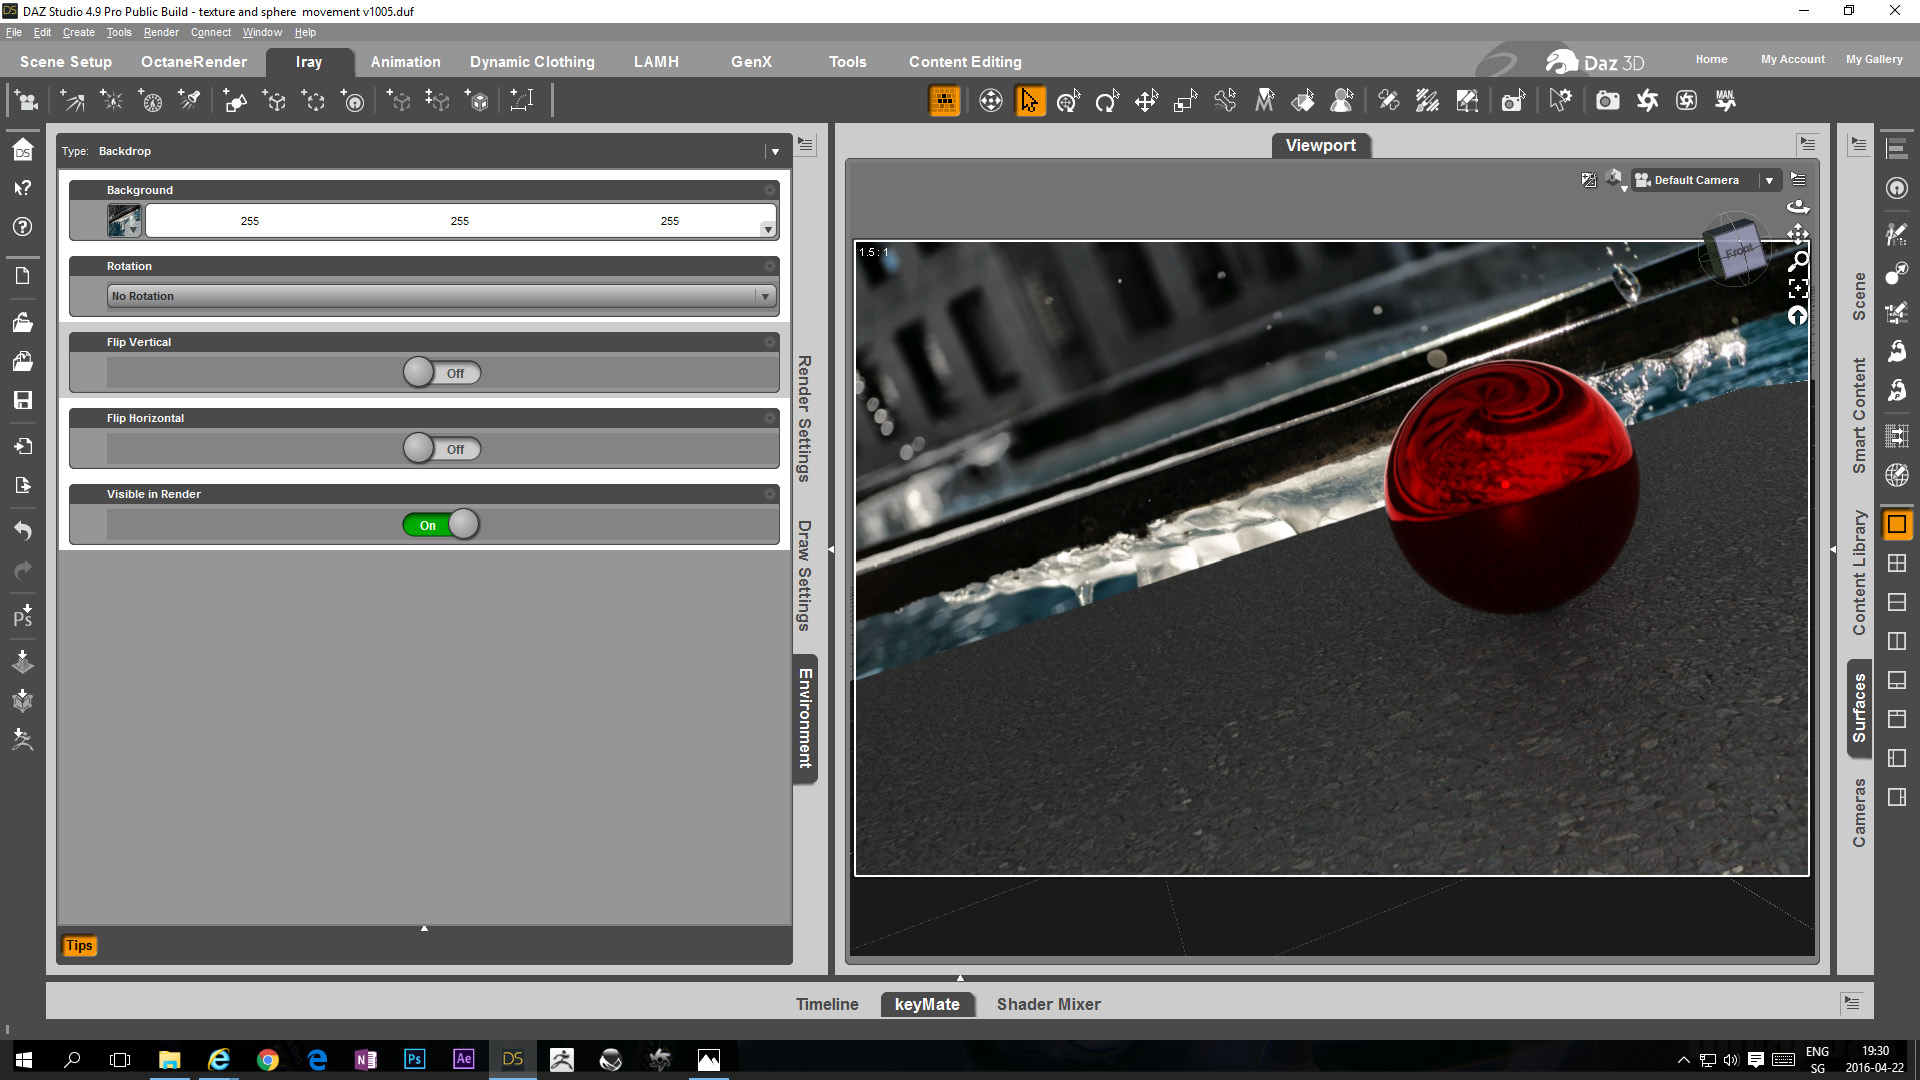Toggle the Flip Vertical switch

tap(442, 373)
